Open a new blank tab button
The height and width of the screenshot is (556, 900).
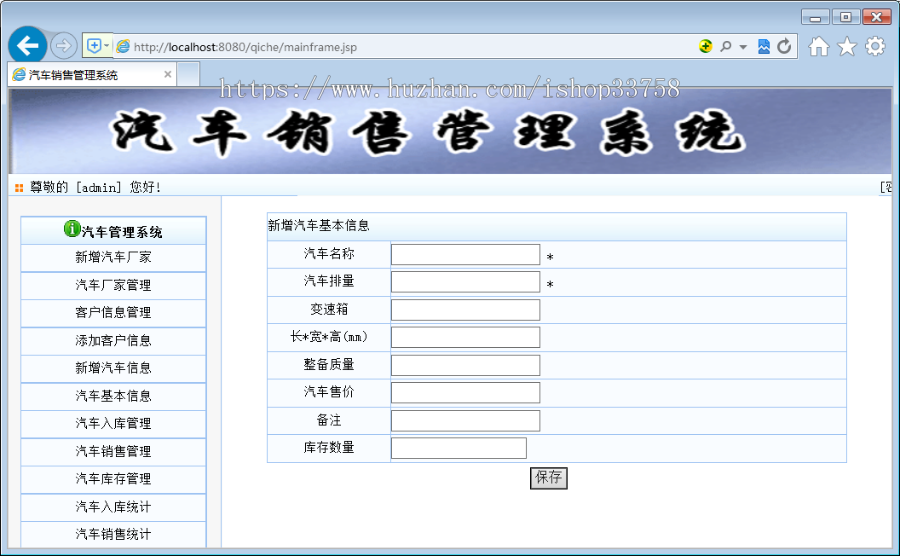188,75
